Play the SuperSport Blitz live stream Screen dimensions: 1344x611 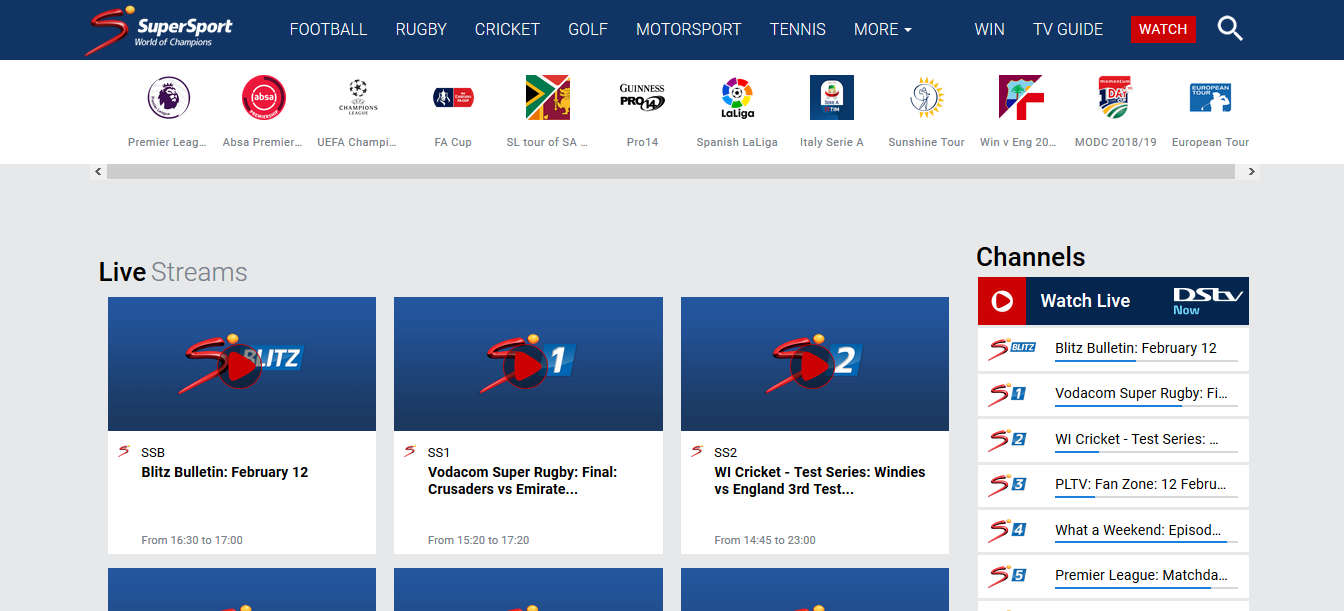tap(241, 367)
